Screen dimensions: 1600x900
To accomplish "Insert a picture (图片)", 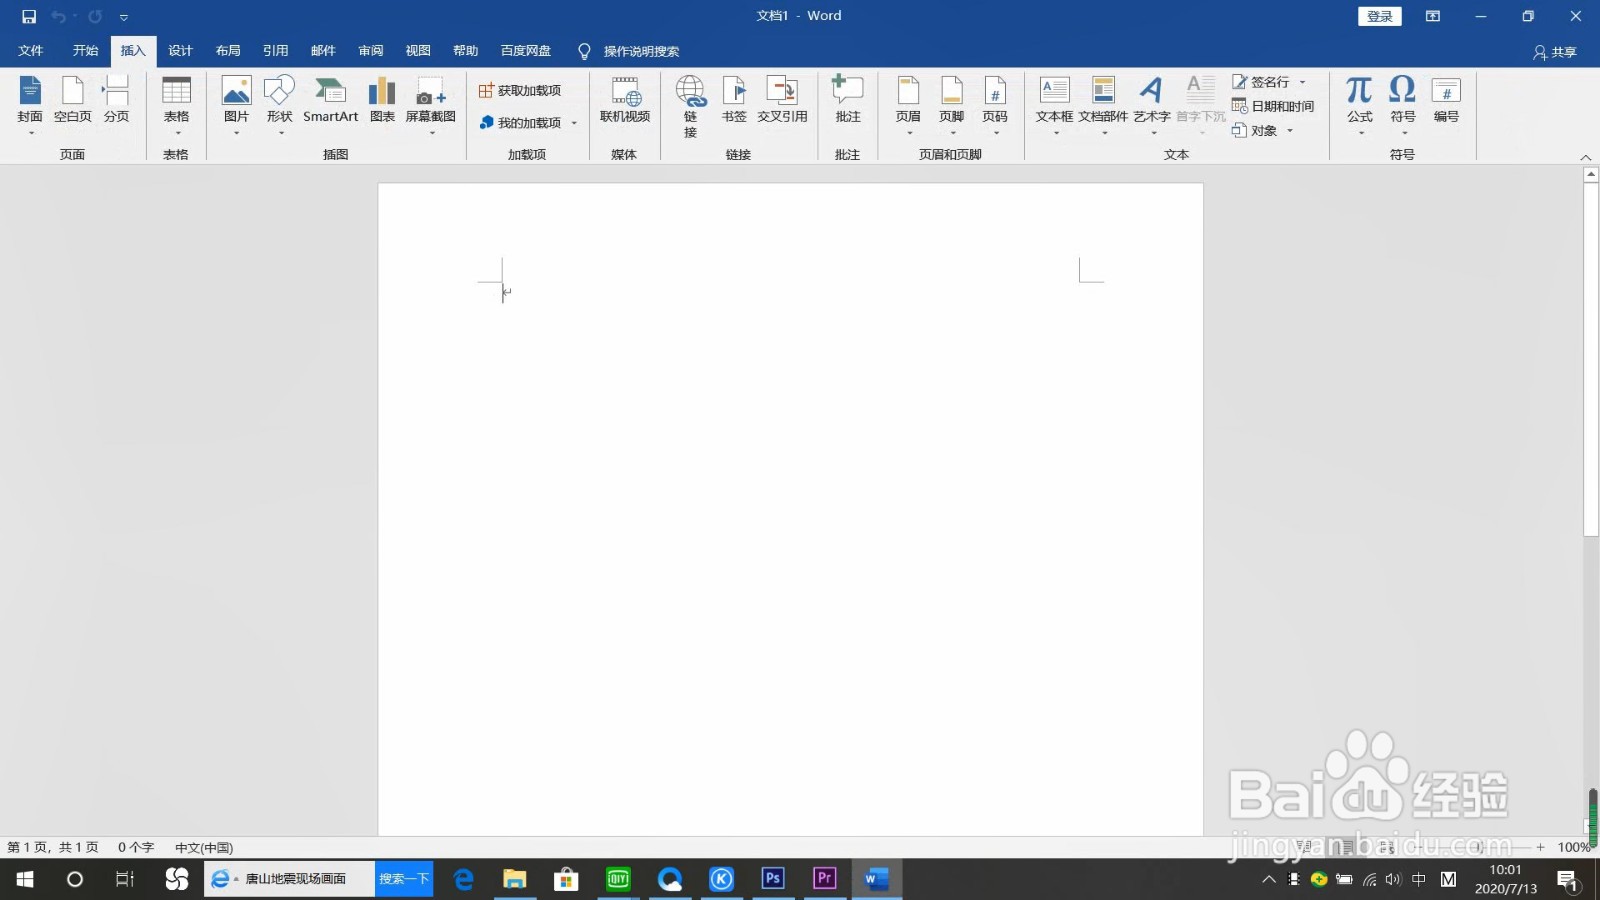I will pyautogui.click(x=236, y=105).
